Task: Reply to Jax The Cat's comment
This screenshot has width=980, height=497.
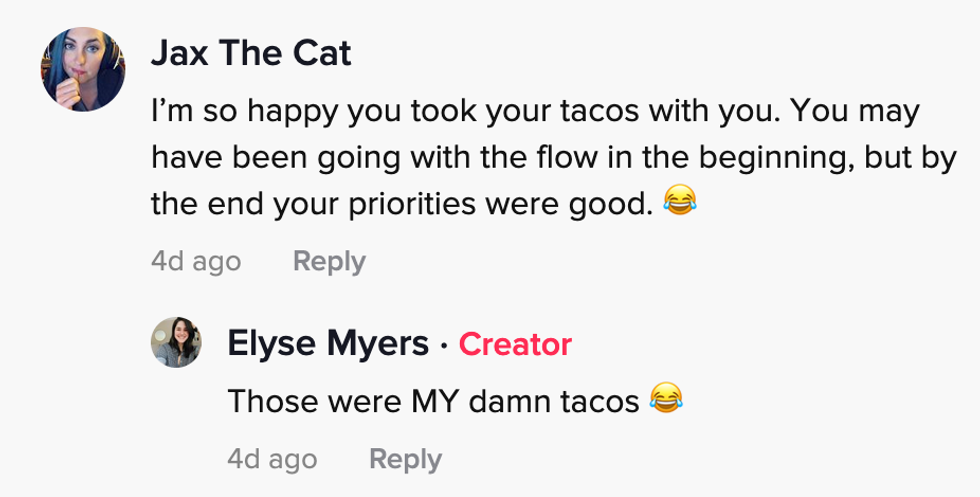Action: coord(329,262)
